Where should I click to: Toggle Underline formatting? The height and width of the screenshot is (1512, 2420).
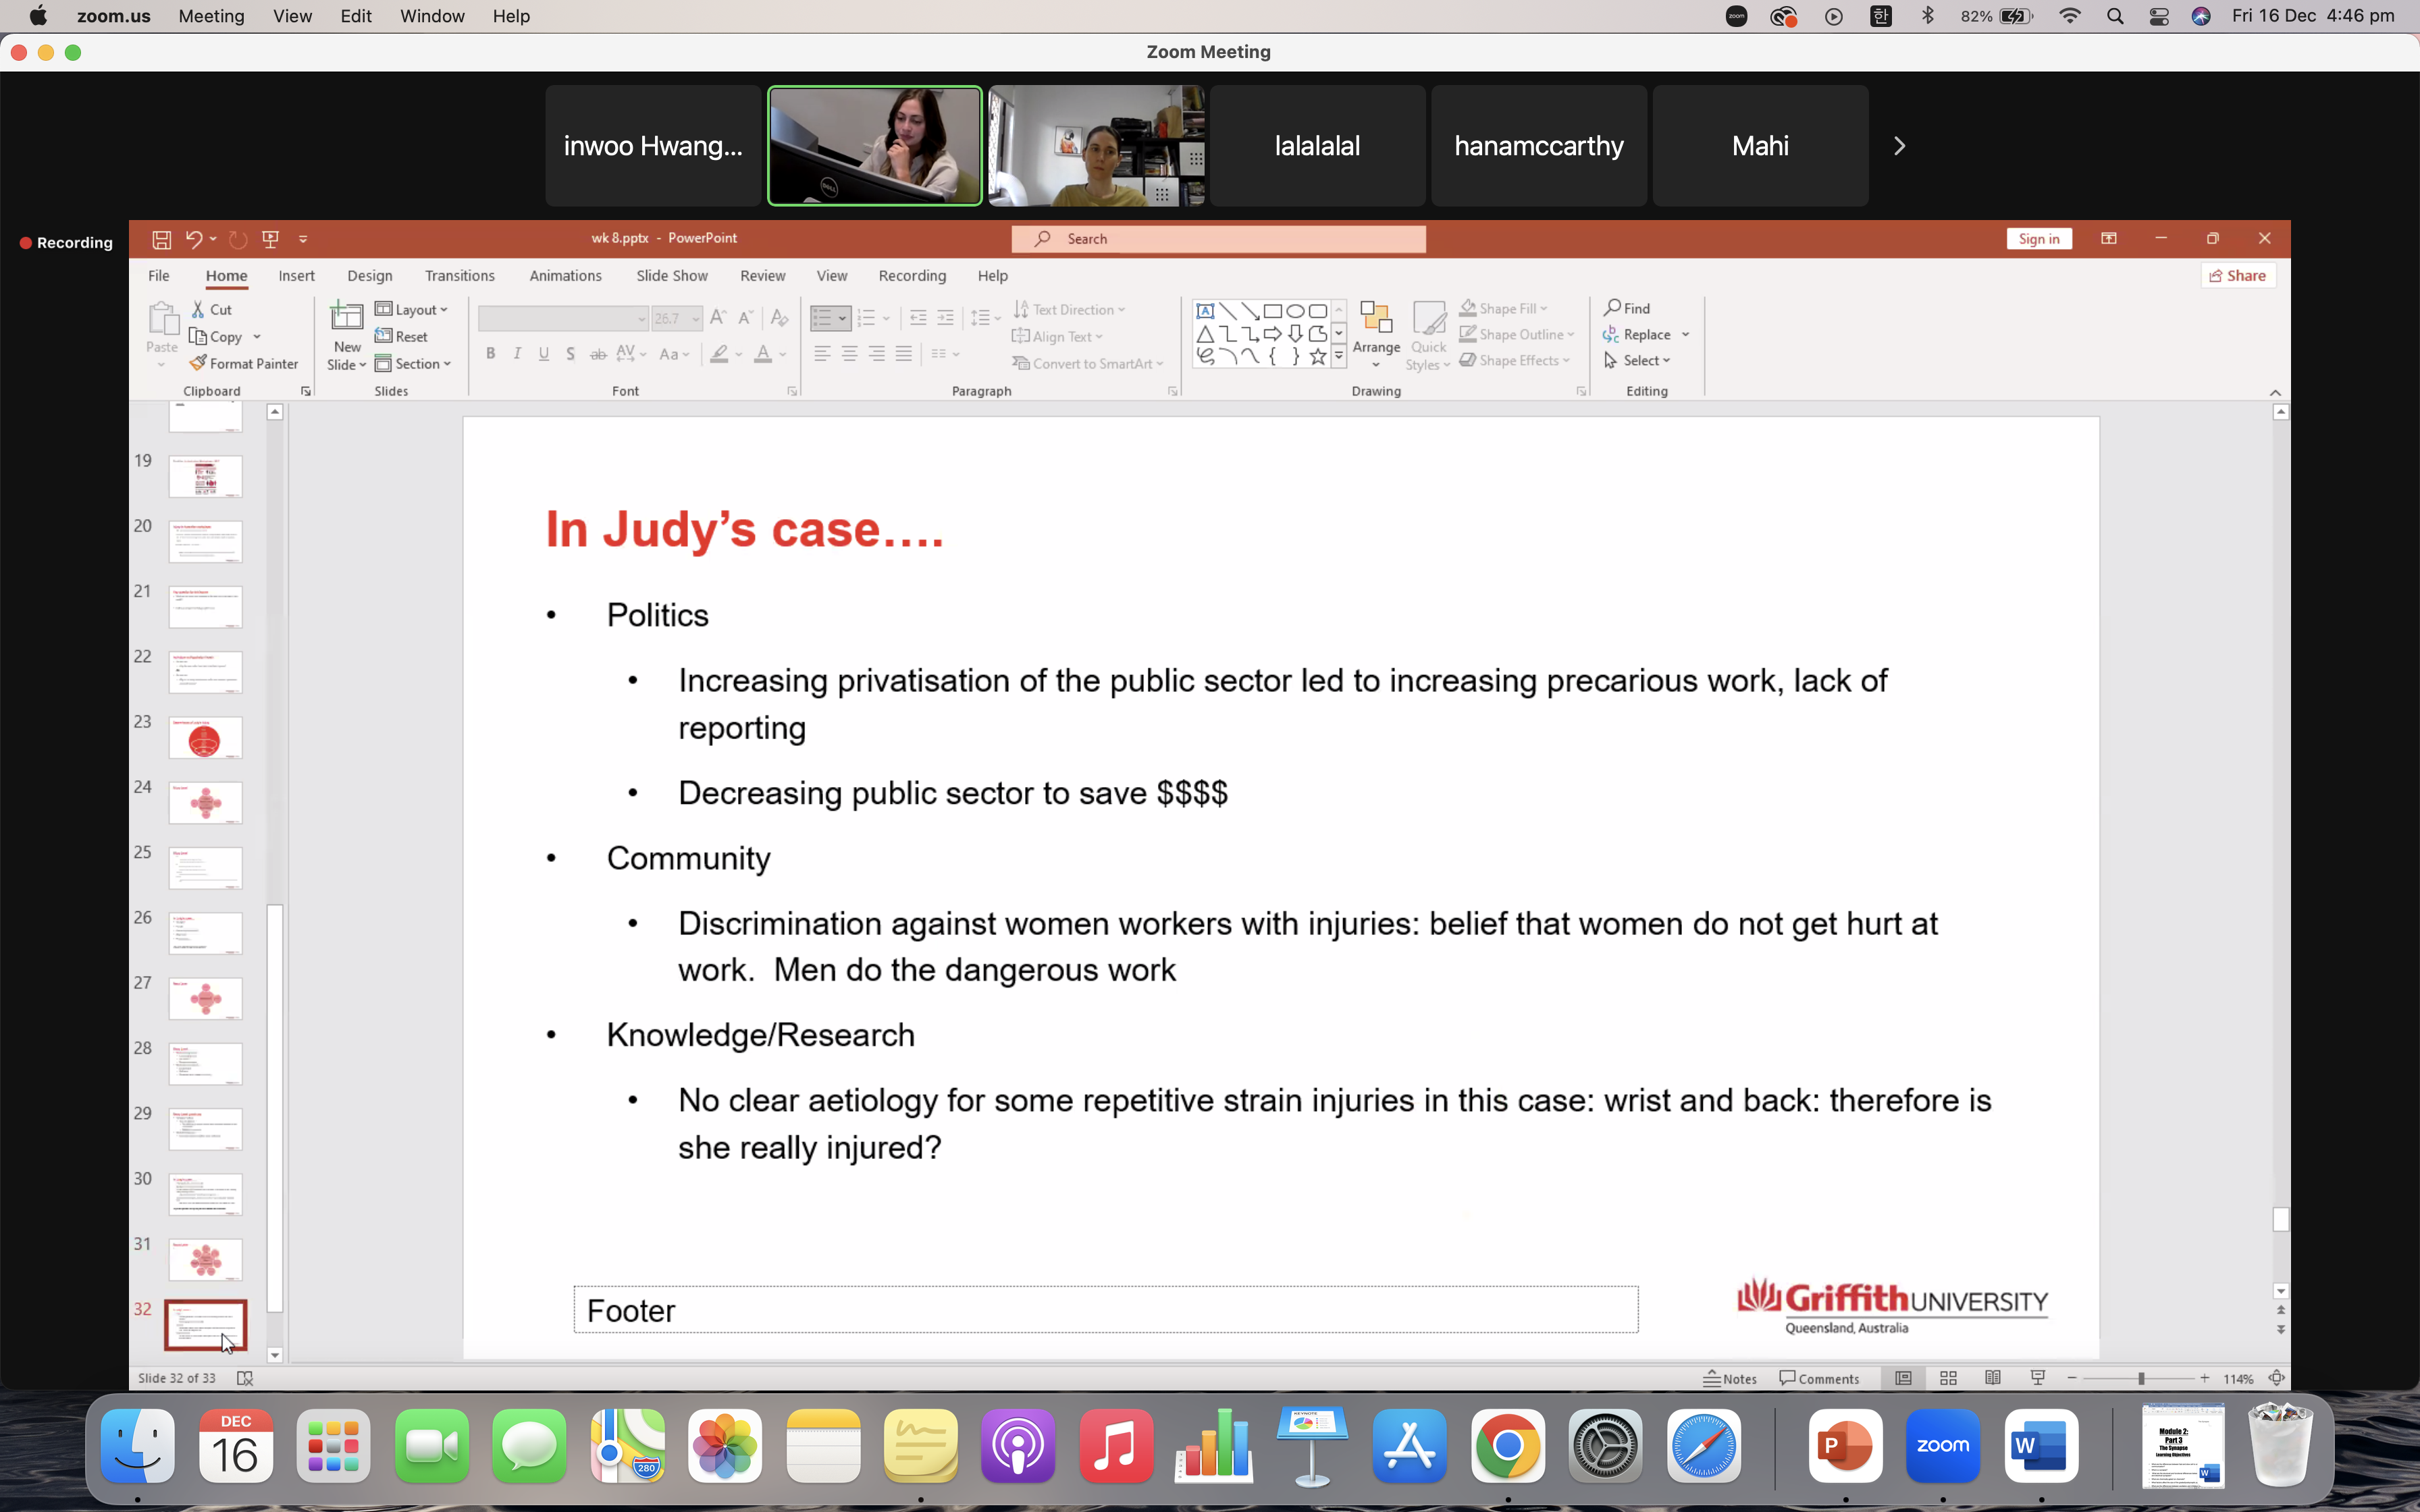(544, 354)
